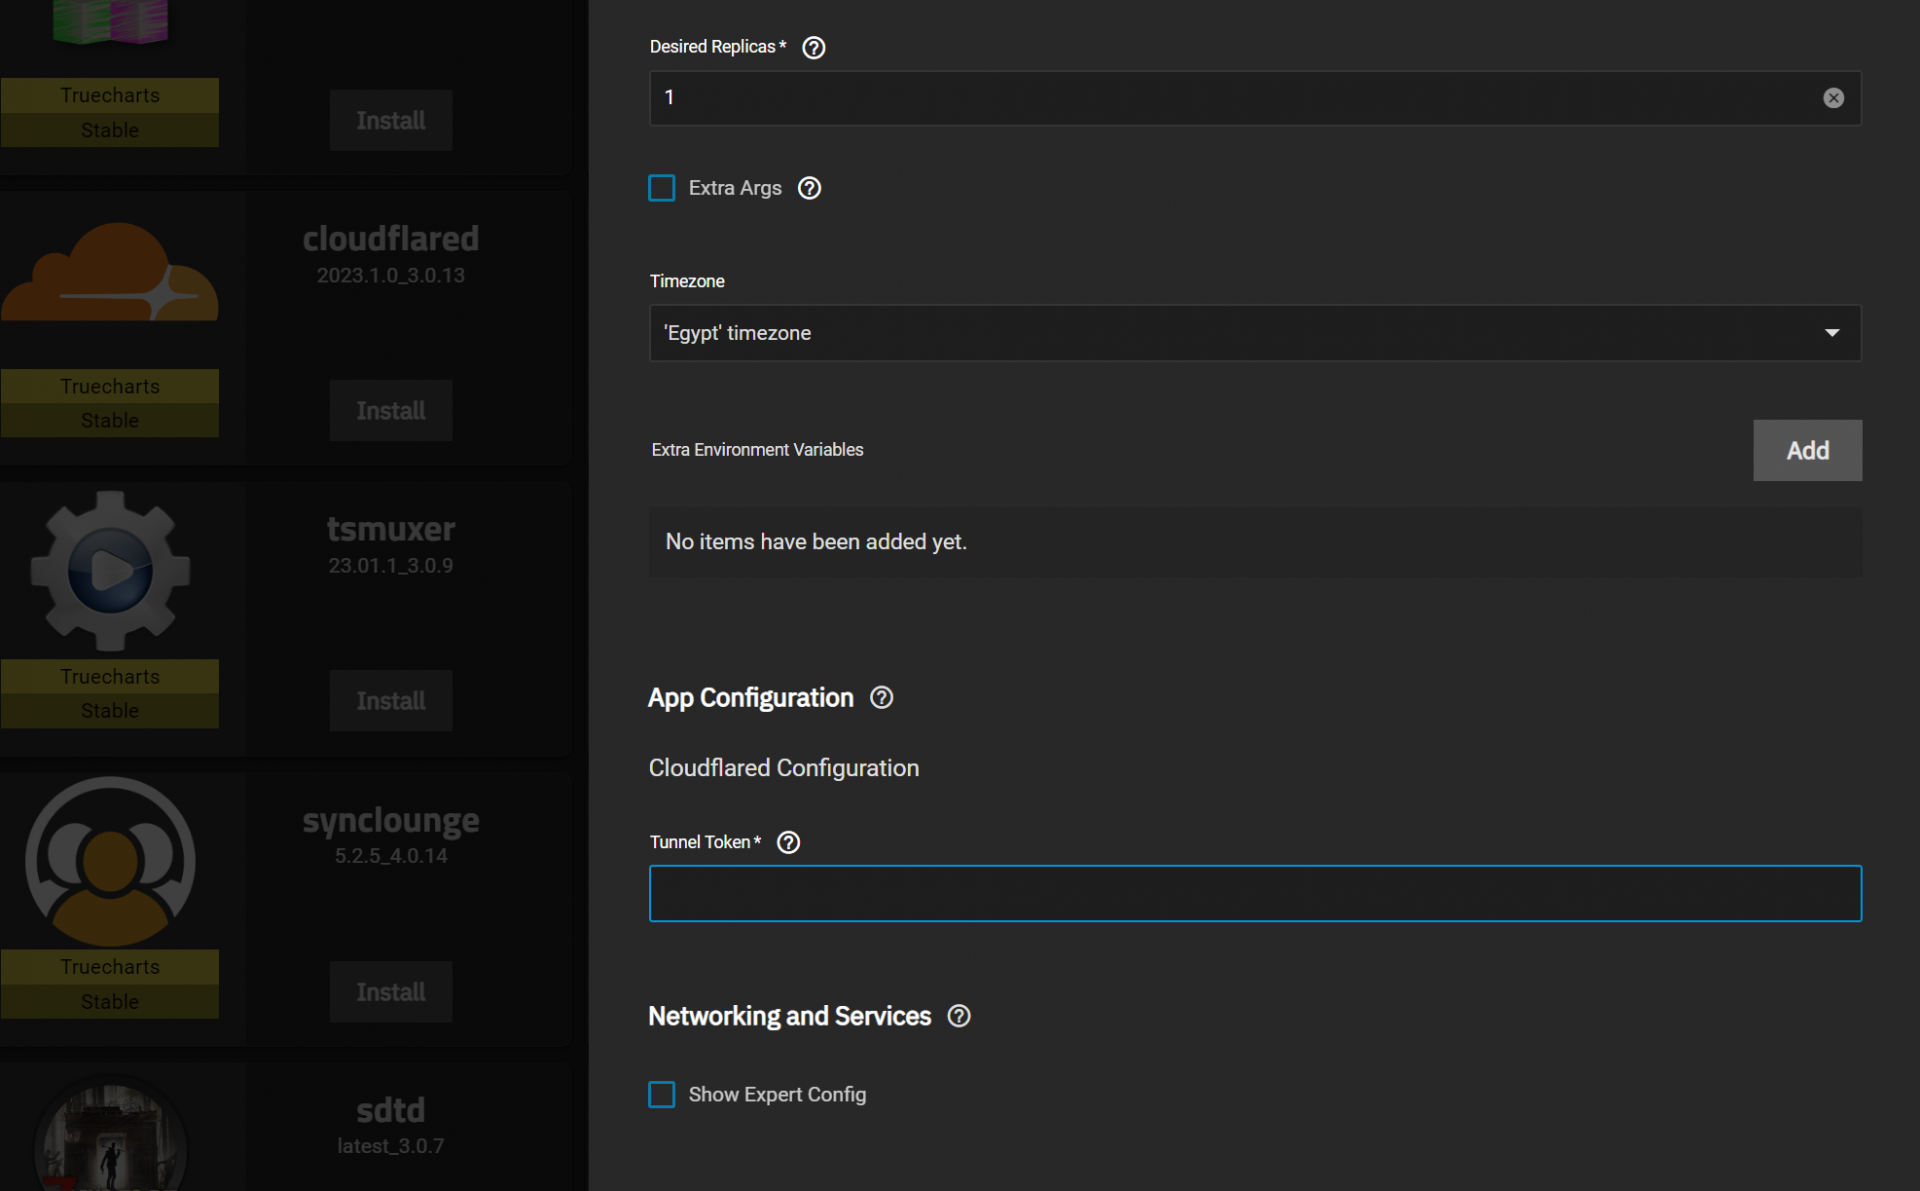
Task: Focus the Tunnel Token input field
Action: pos(1255,893)
